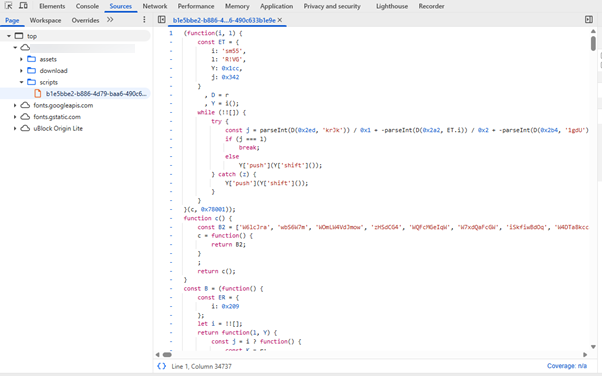Open the navigator three-dot more options
This screenshot has height=376, width=602.
click(144, 20)
